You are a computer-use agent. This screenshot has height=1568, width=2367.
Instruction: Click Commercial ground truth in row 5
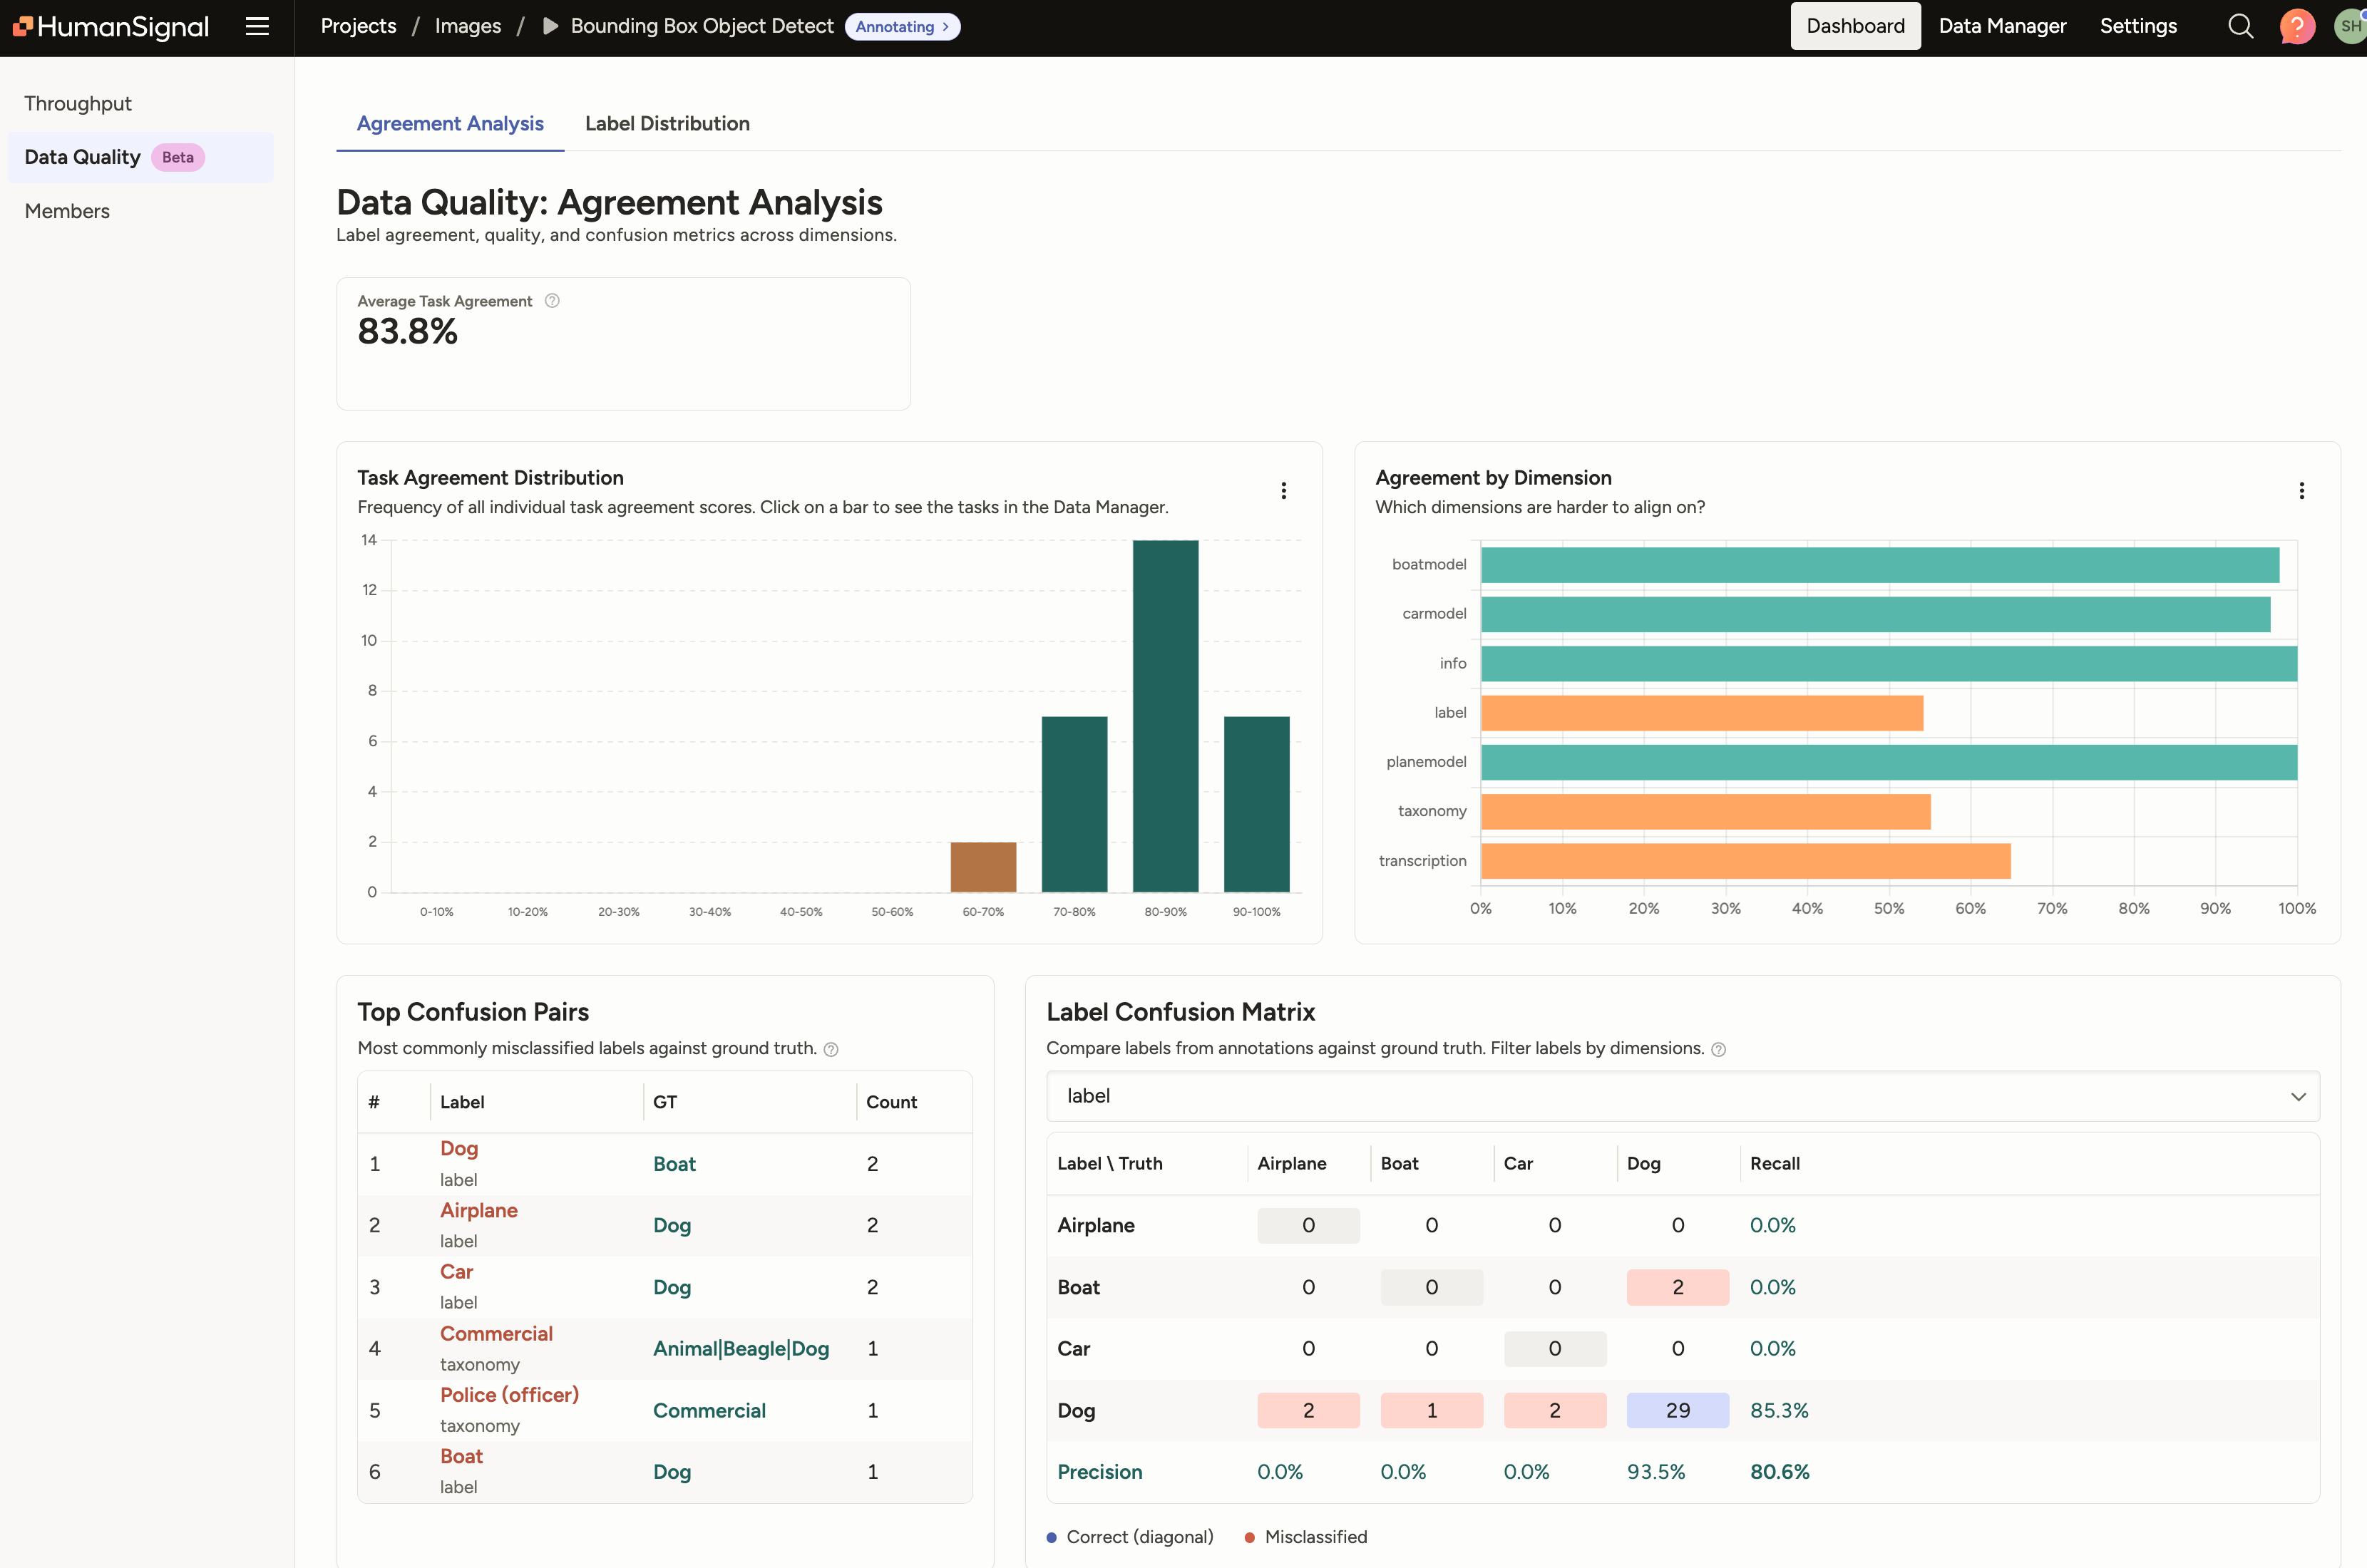coord(709,1411)
